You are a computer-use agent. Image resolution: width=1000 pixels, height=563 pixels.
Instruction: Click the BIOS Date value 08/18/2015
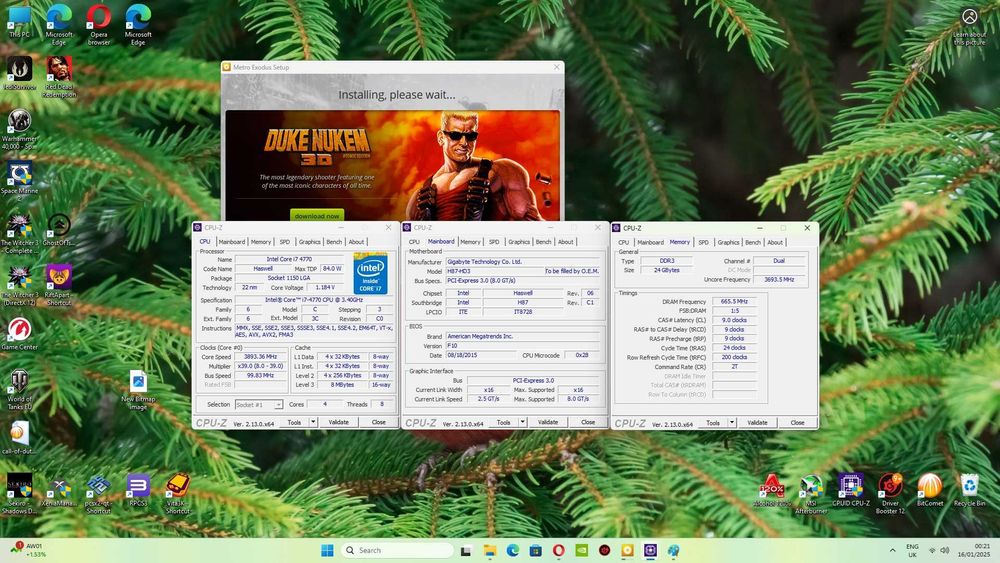(480, 355)
